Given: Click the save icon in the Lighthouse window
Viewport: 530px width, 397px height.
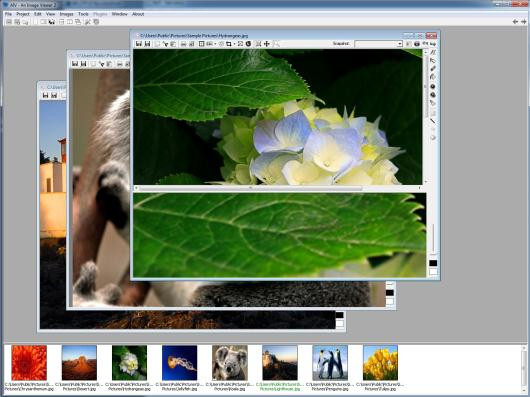Looking at the screenshot, I should (45, 96).
